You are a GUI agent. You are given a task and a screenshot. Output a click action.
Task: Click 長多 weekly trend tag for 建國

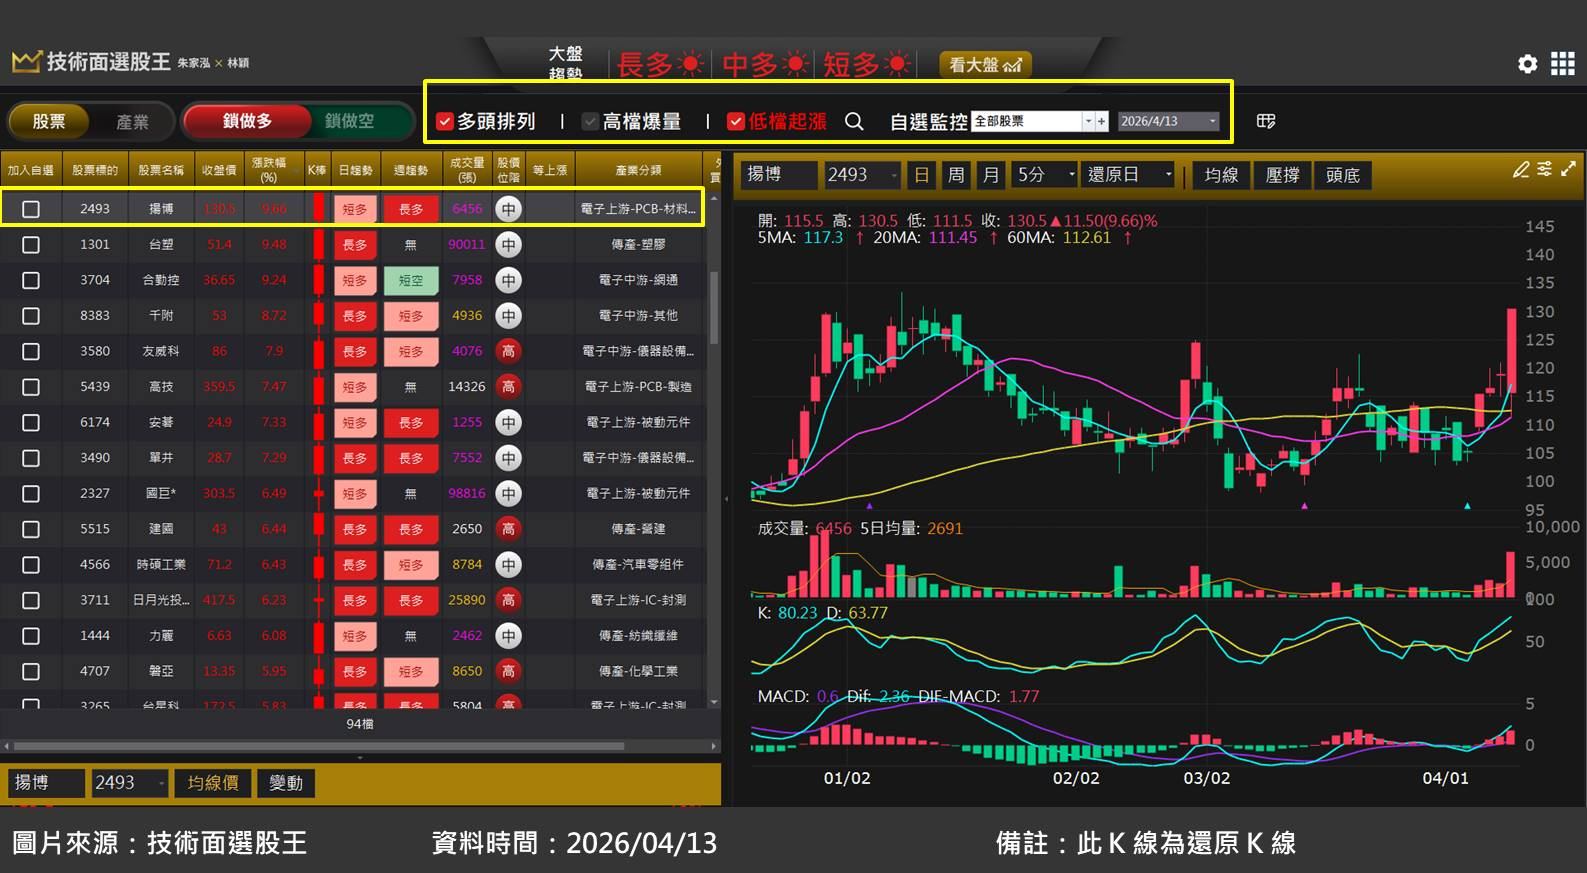[411, 529]
